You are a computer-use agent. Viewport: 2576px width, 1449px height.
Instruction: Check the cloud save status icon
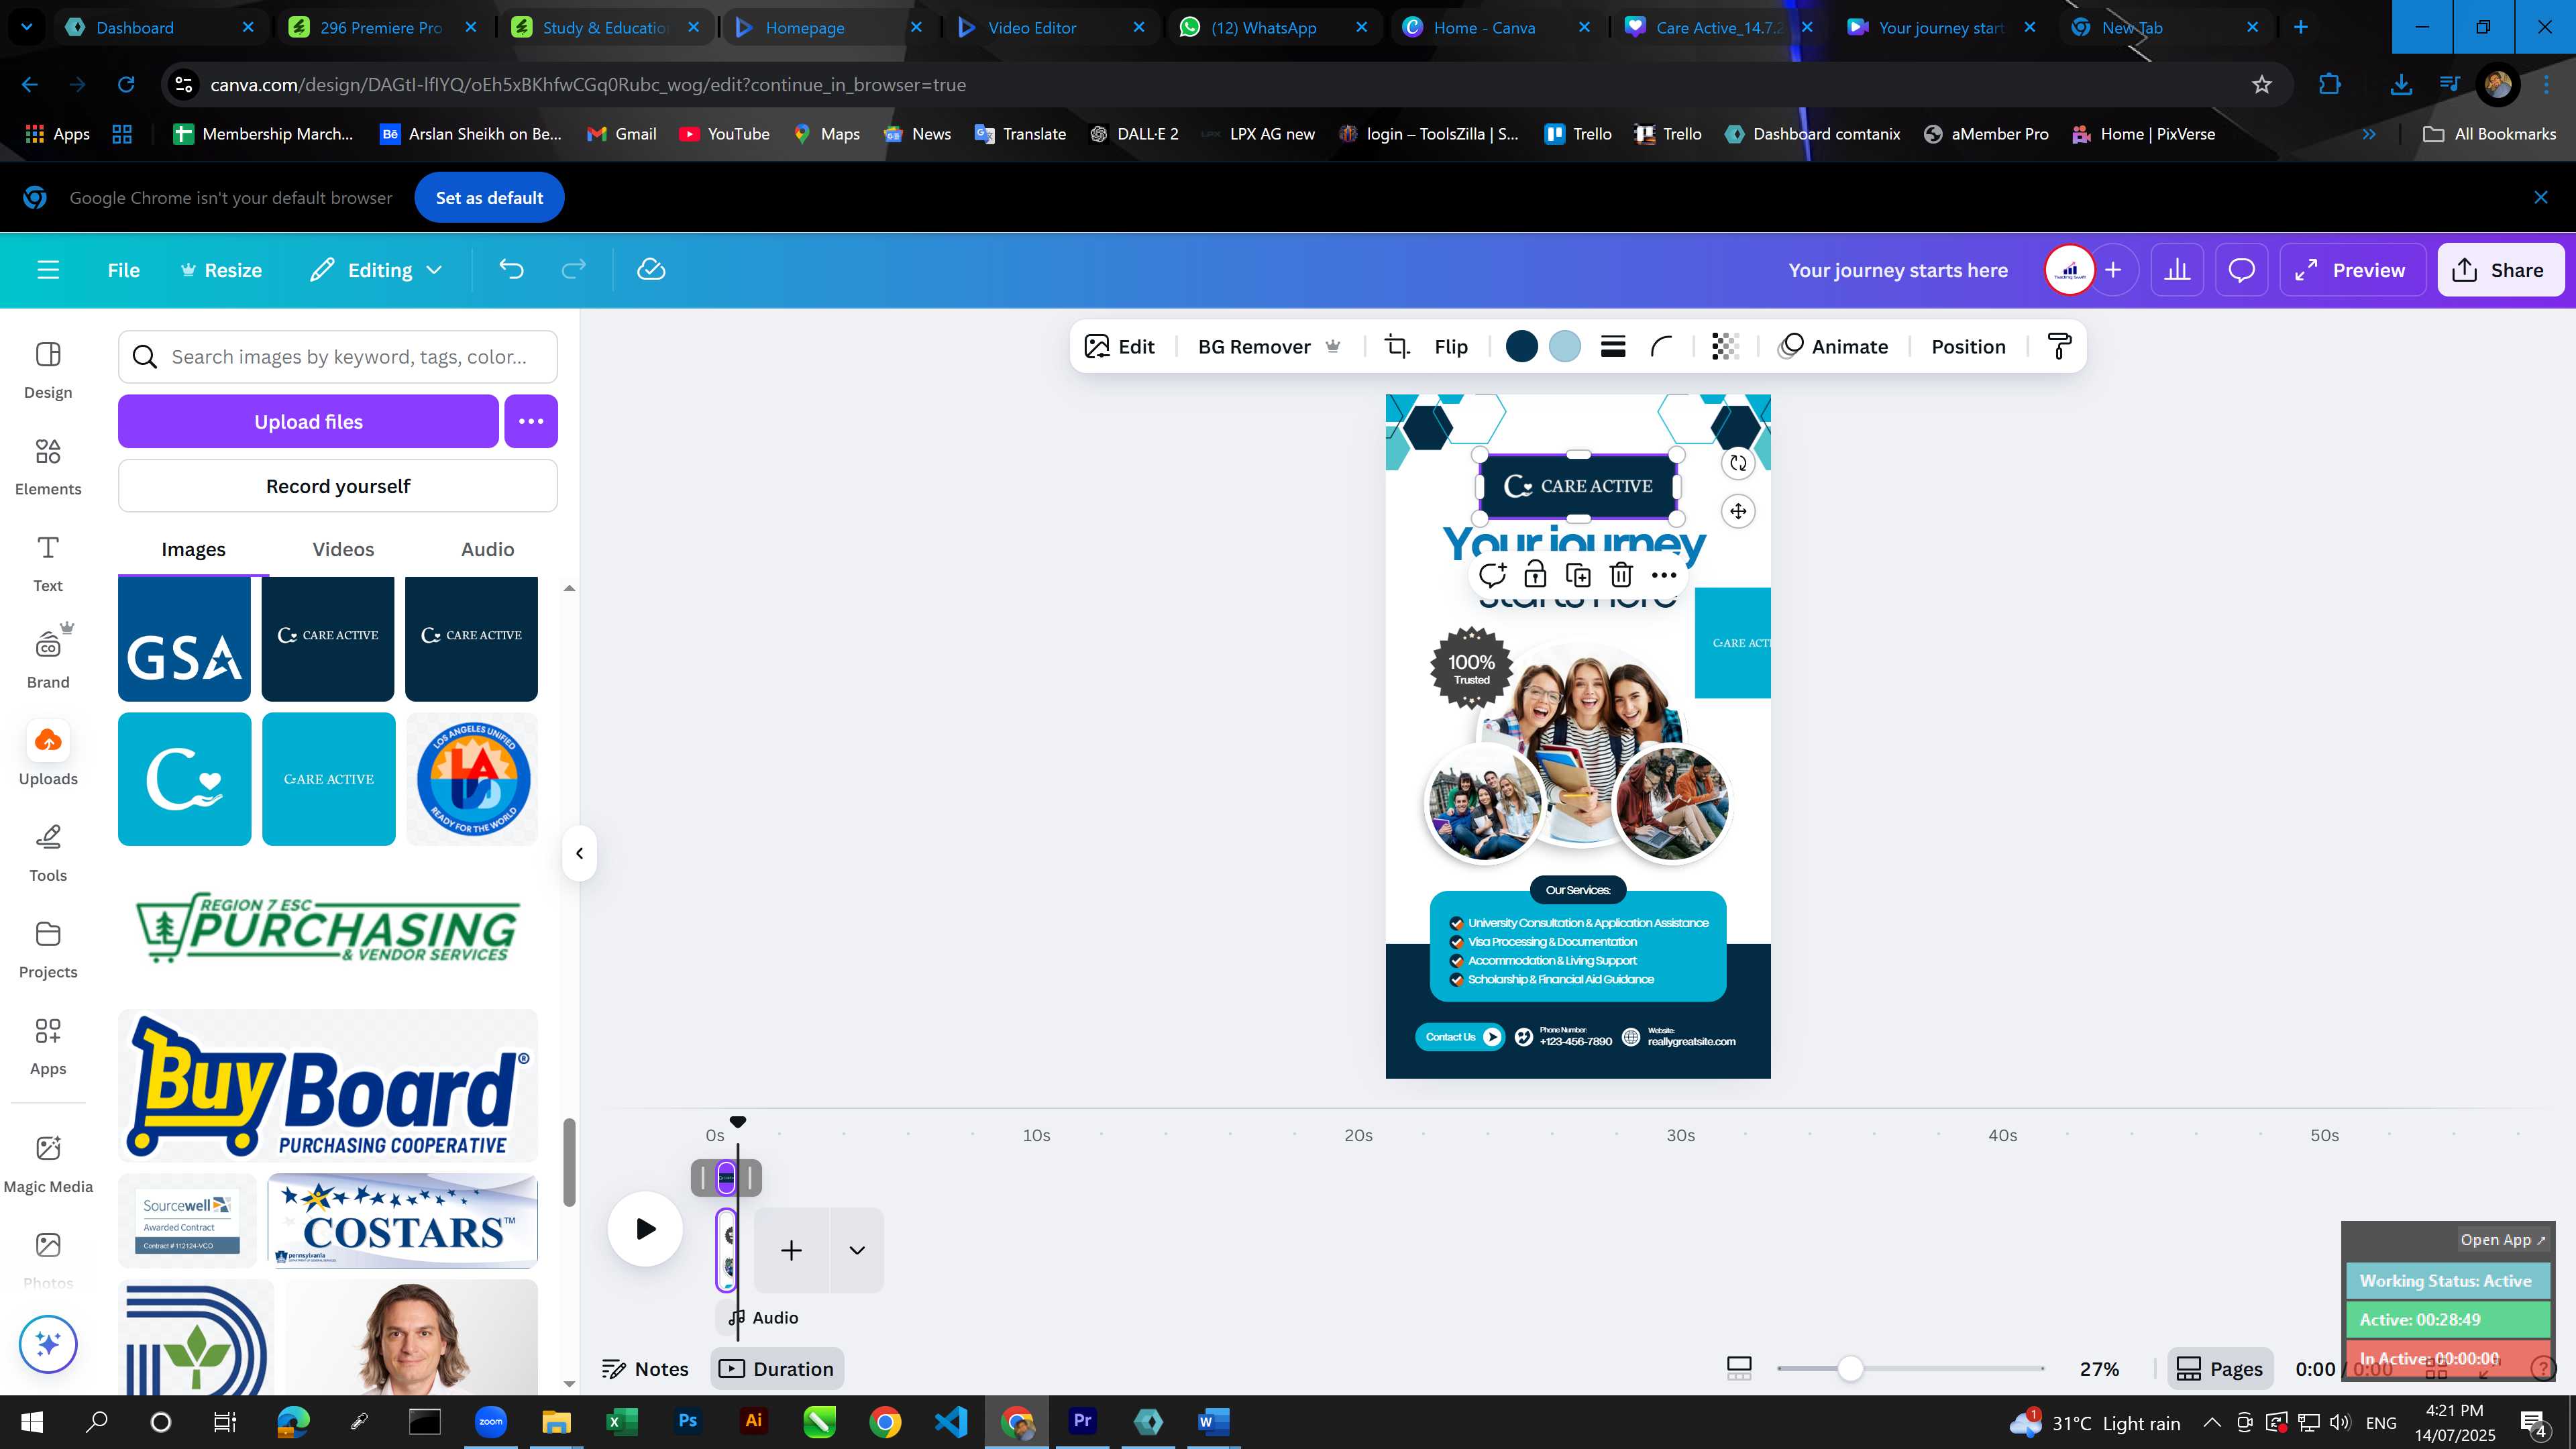click(x=651, y=270)
